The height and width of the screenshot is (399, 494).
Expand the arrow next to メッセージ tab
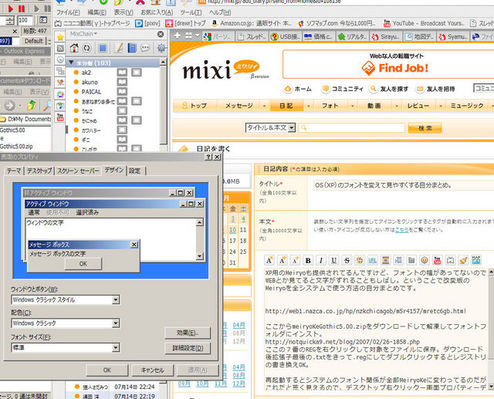264,106
